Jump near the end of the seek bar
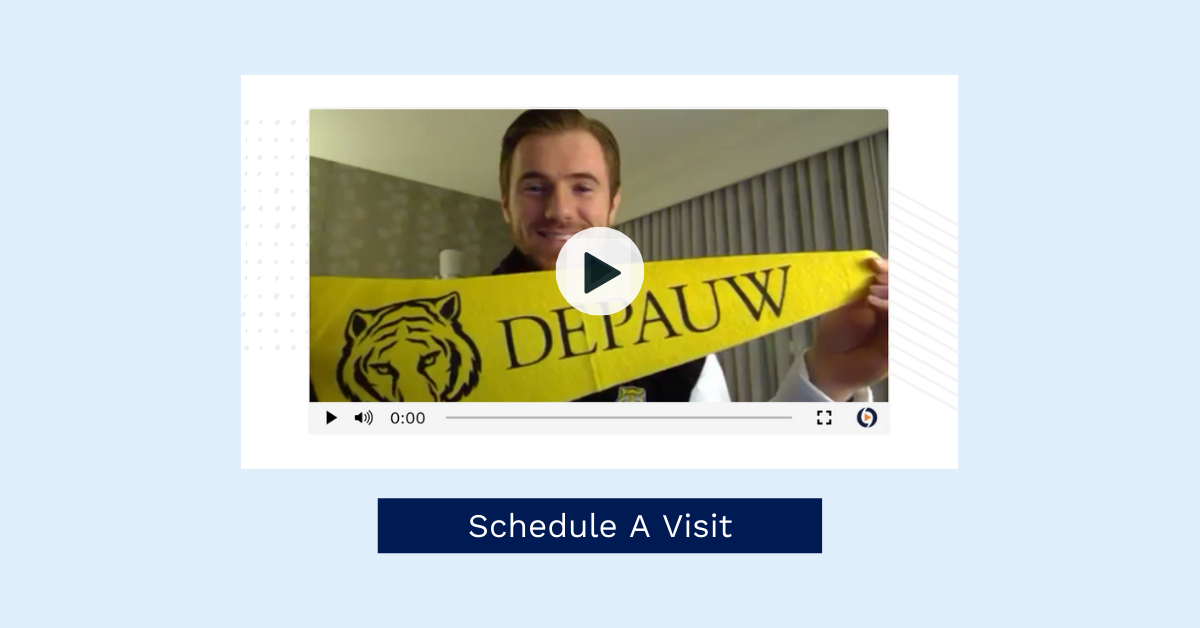1200x628 pixels. click(788, 418)
